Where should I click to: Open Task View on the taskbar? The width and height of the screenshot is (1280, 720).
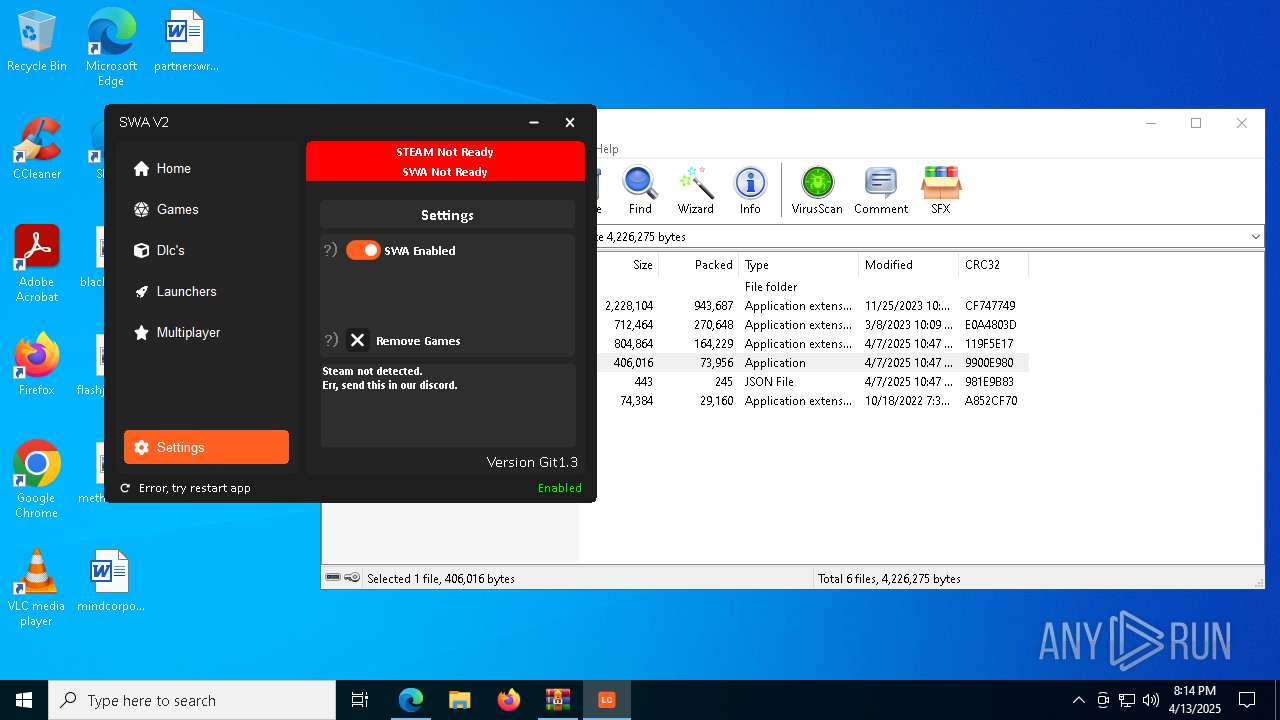click(x=360, y=700)
